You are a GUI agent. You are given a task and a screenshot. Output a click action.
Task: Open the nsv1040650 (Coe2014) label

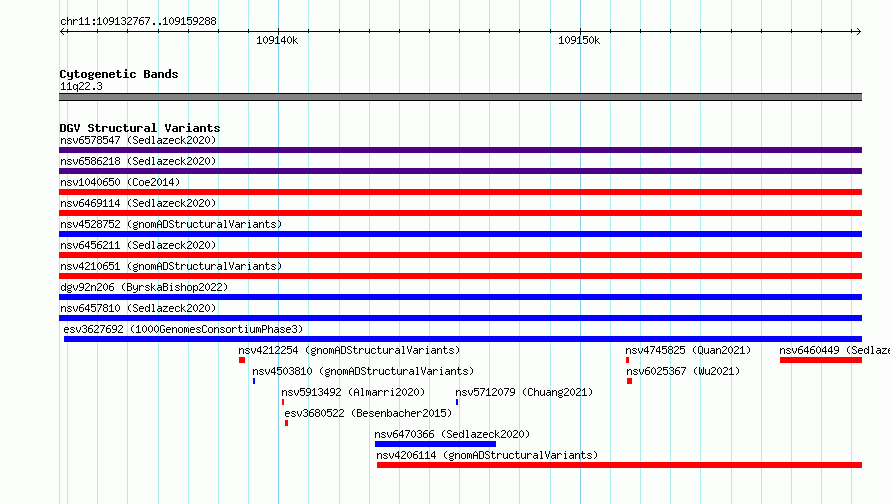click(120, 182)
